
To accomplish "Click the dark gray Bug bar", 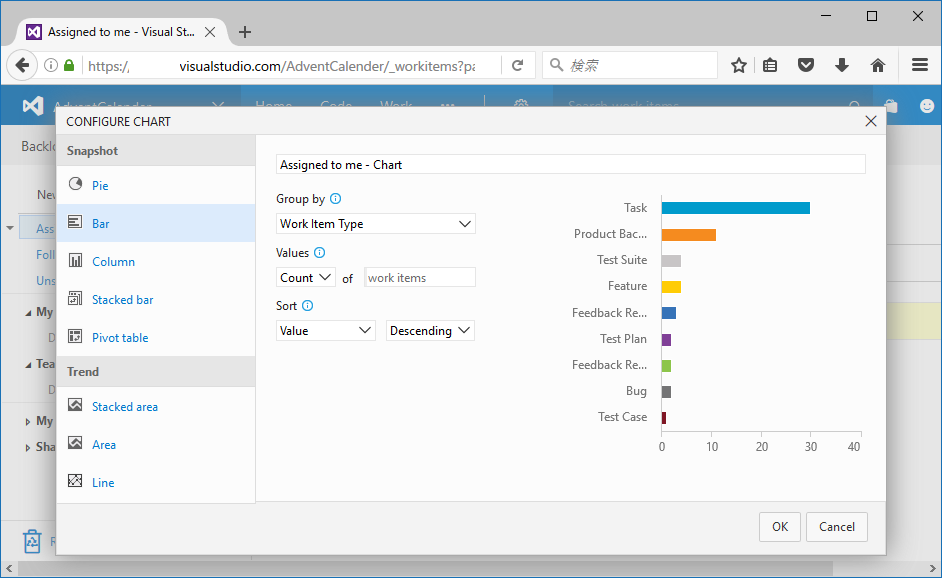I will (x=666, y=392).
